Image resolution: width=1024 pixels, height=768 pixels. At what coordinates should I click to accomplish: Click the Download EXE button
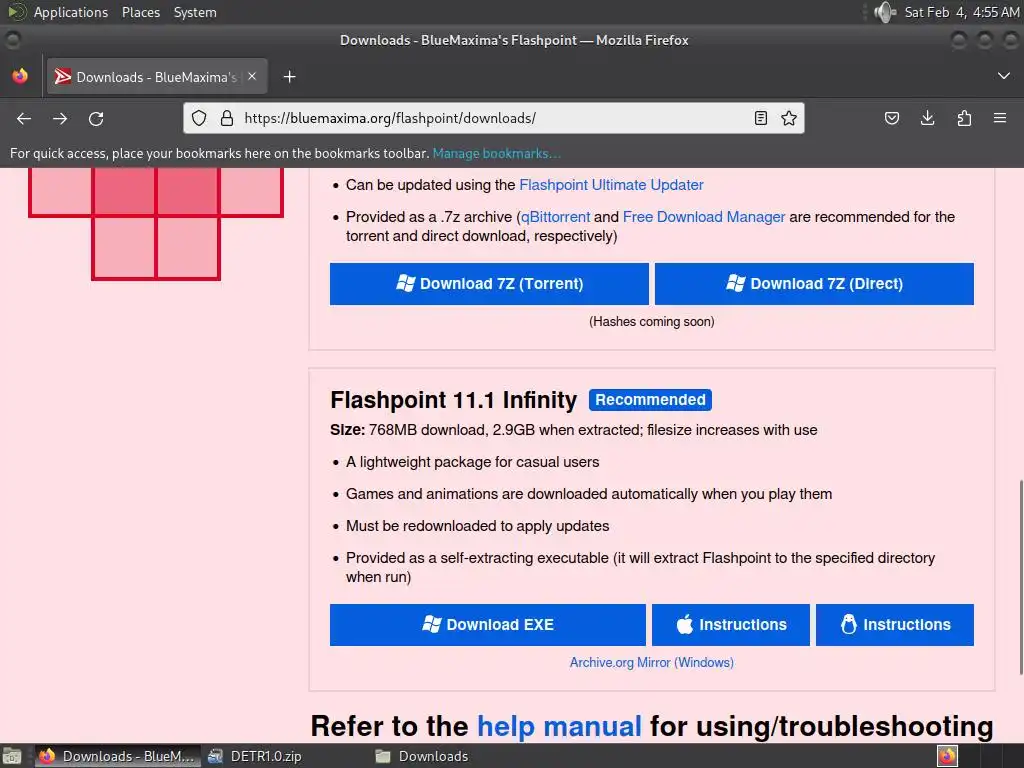pos(488,625)
